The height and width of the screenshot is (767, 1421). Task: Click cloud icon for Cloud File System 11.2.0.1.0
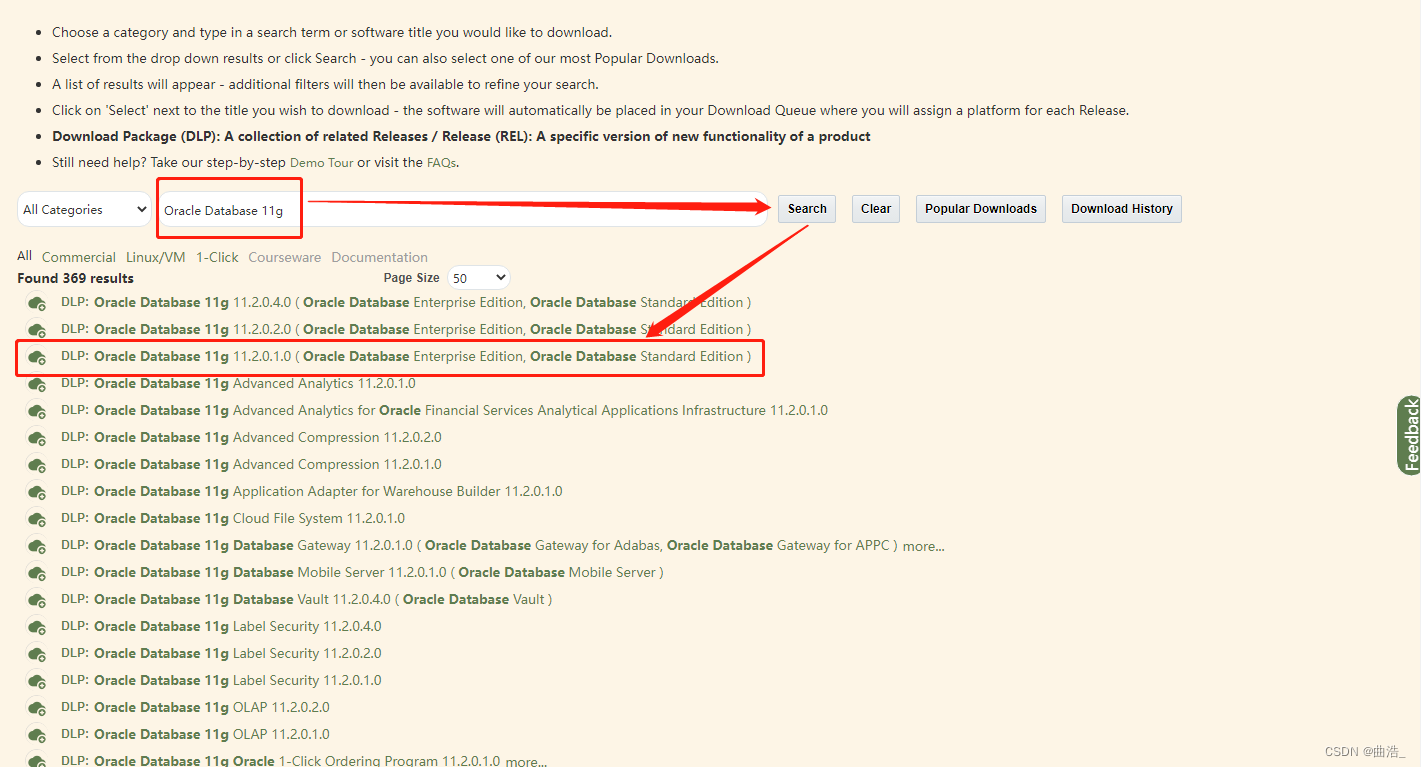37,519
